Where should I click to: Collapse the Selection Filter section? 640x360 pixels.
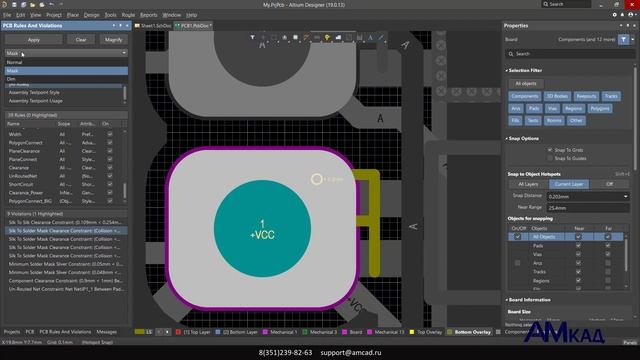coord(507,71)
